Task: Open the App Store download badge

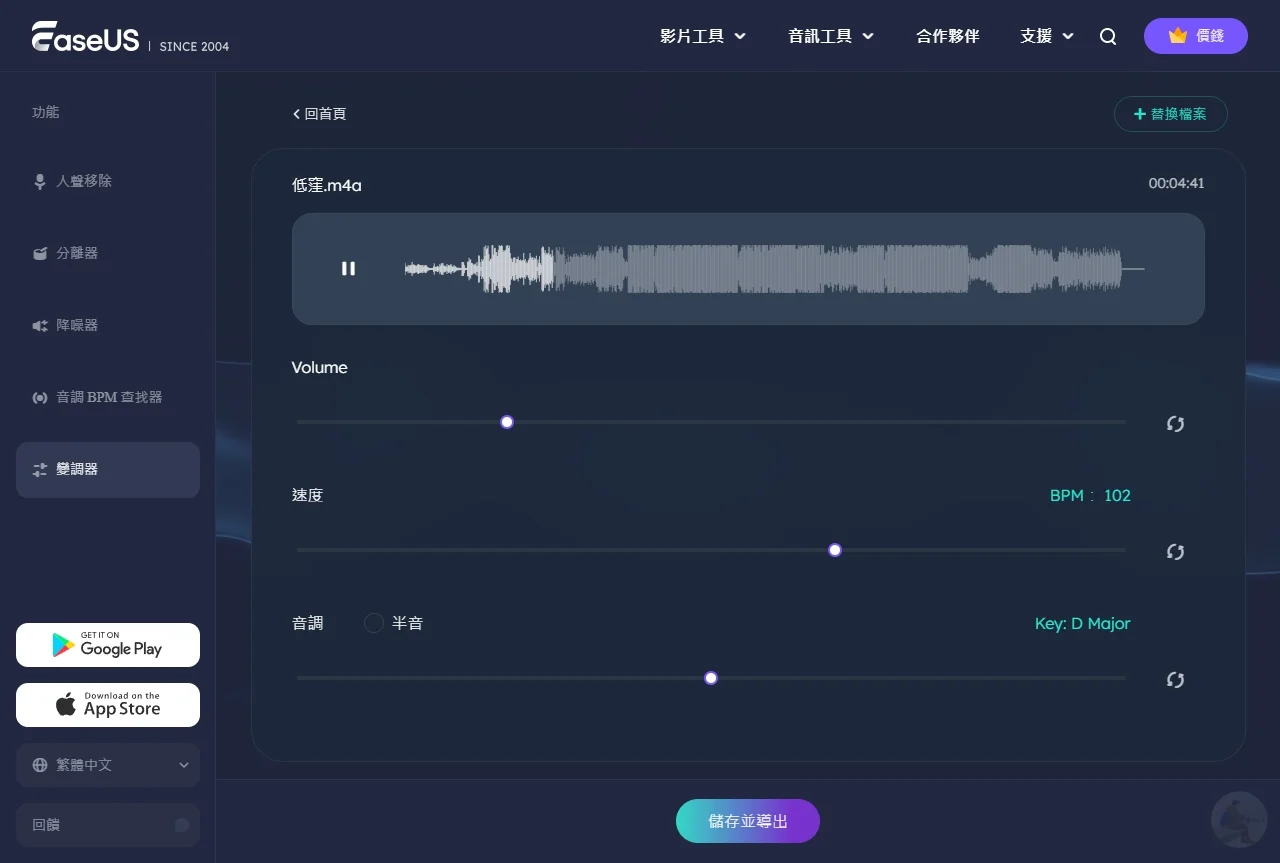Action: tap(108, 705)
